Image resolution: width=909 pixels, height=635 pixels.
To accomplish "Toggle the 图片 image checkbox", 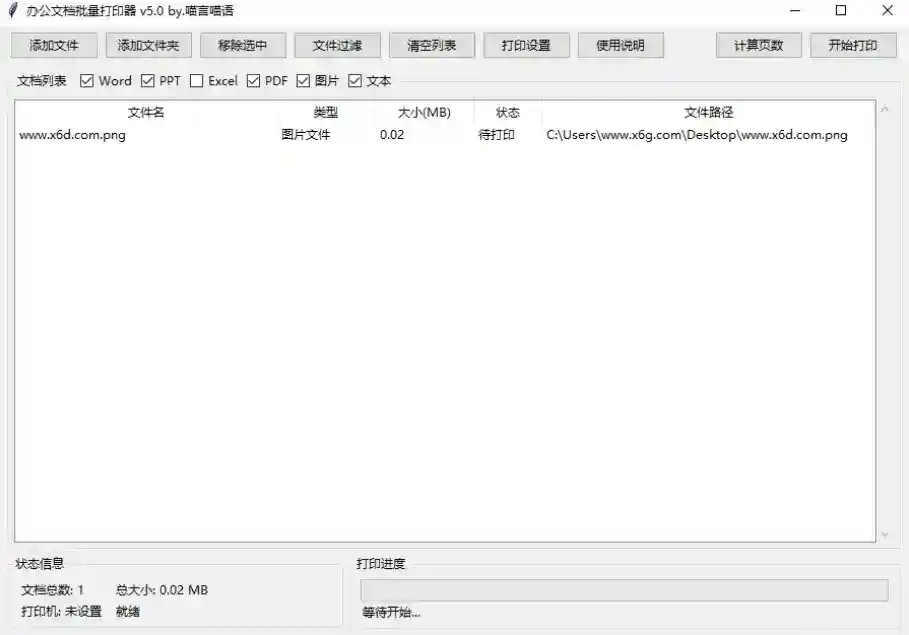I will [303, 81].
